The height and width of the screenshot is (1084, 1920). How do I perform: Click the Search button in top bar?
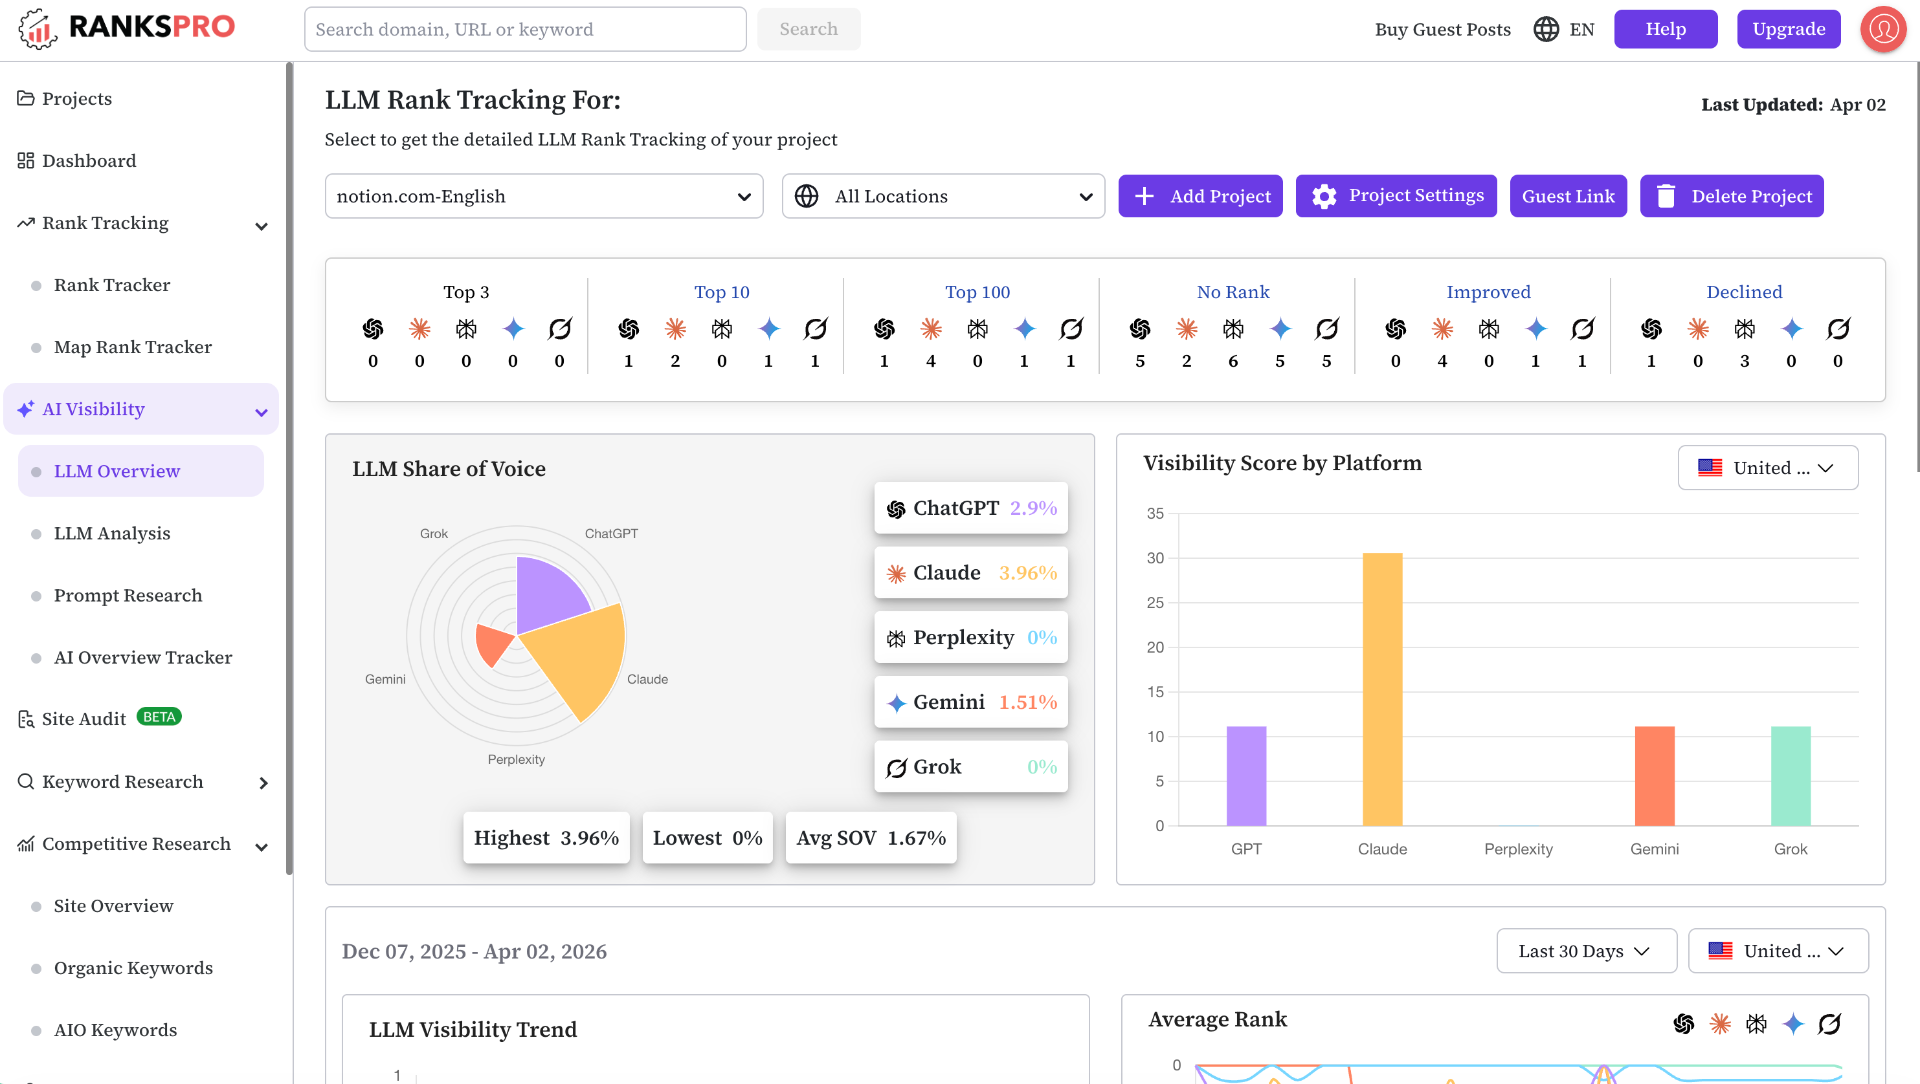tap(808, 29)
